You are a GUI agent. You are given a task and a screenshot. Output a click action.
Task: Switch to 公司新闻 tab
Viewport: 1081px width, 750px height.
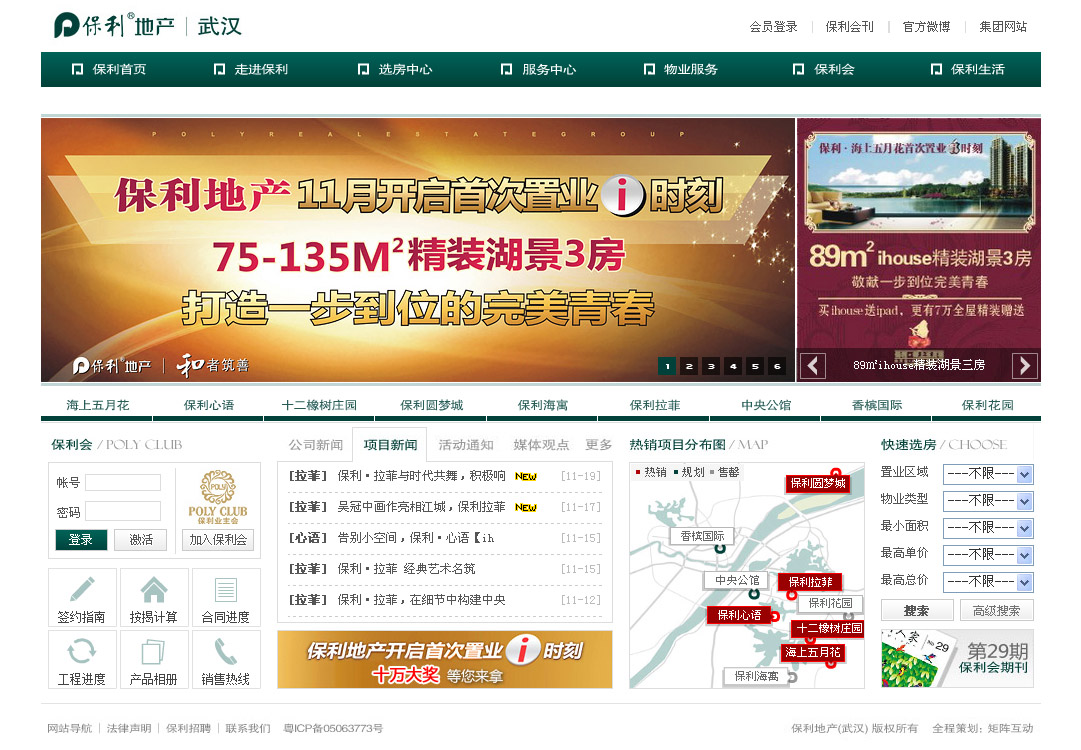(316, 445)
